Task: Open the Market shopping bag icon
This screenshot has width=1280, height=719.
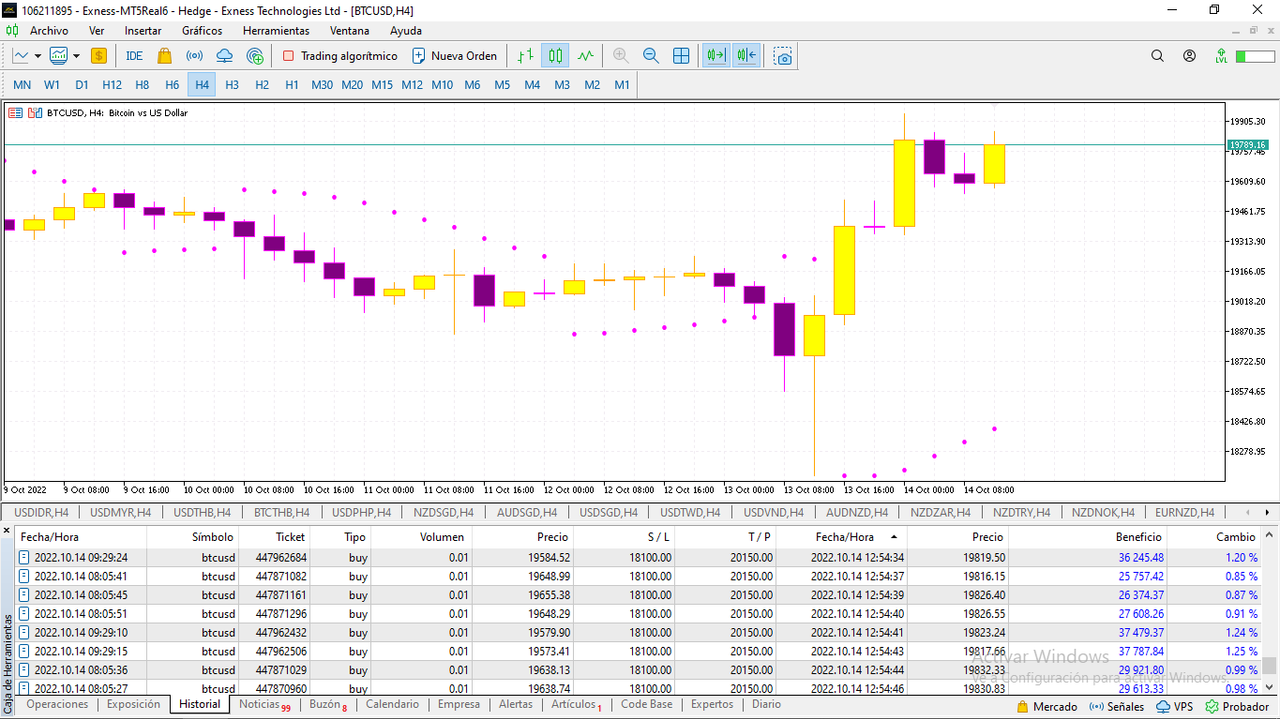Action: [x=165, y=56]
